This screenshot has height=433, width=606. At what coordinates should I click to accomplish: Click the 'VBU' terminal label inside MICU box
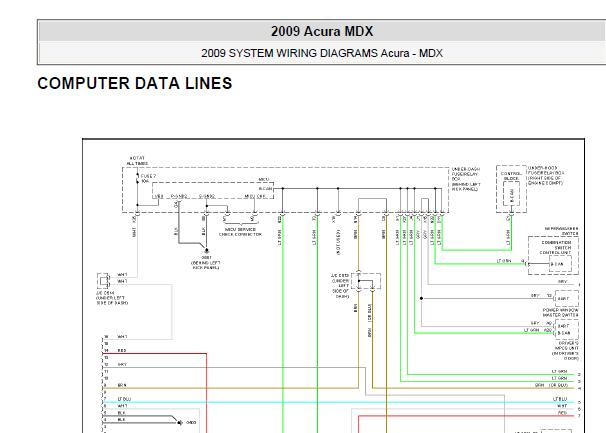[x=159, y=196]
